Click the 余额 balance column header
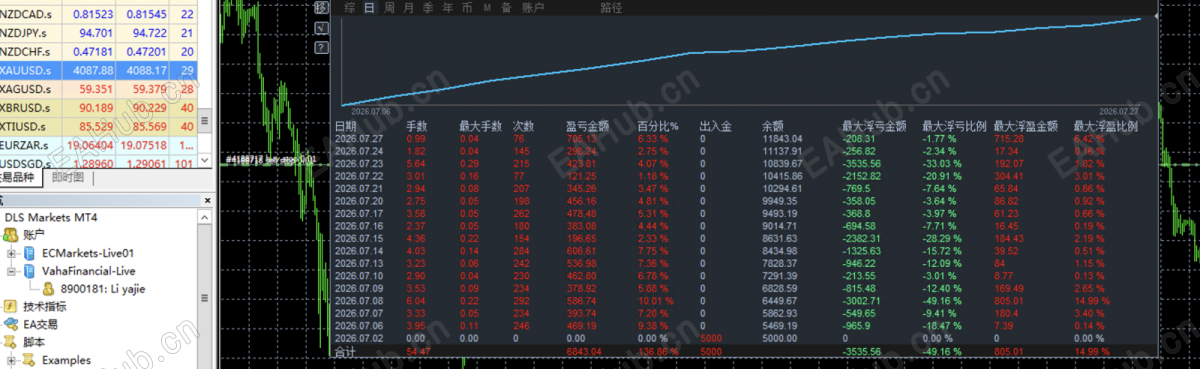 [772, 127]
